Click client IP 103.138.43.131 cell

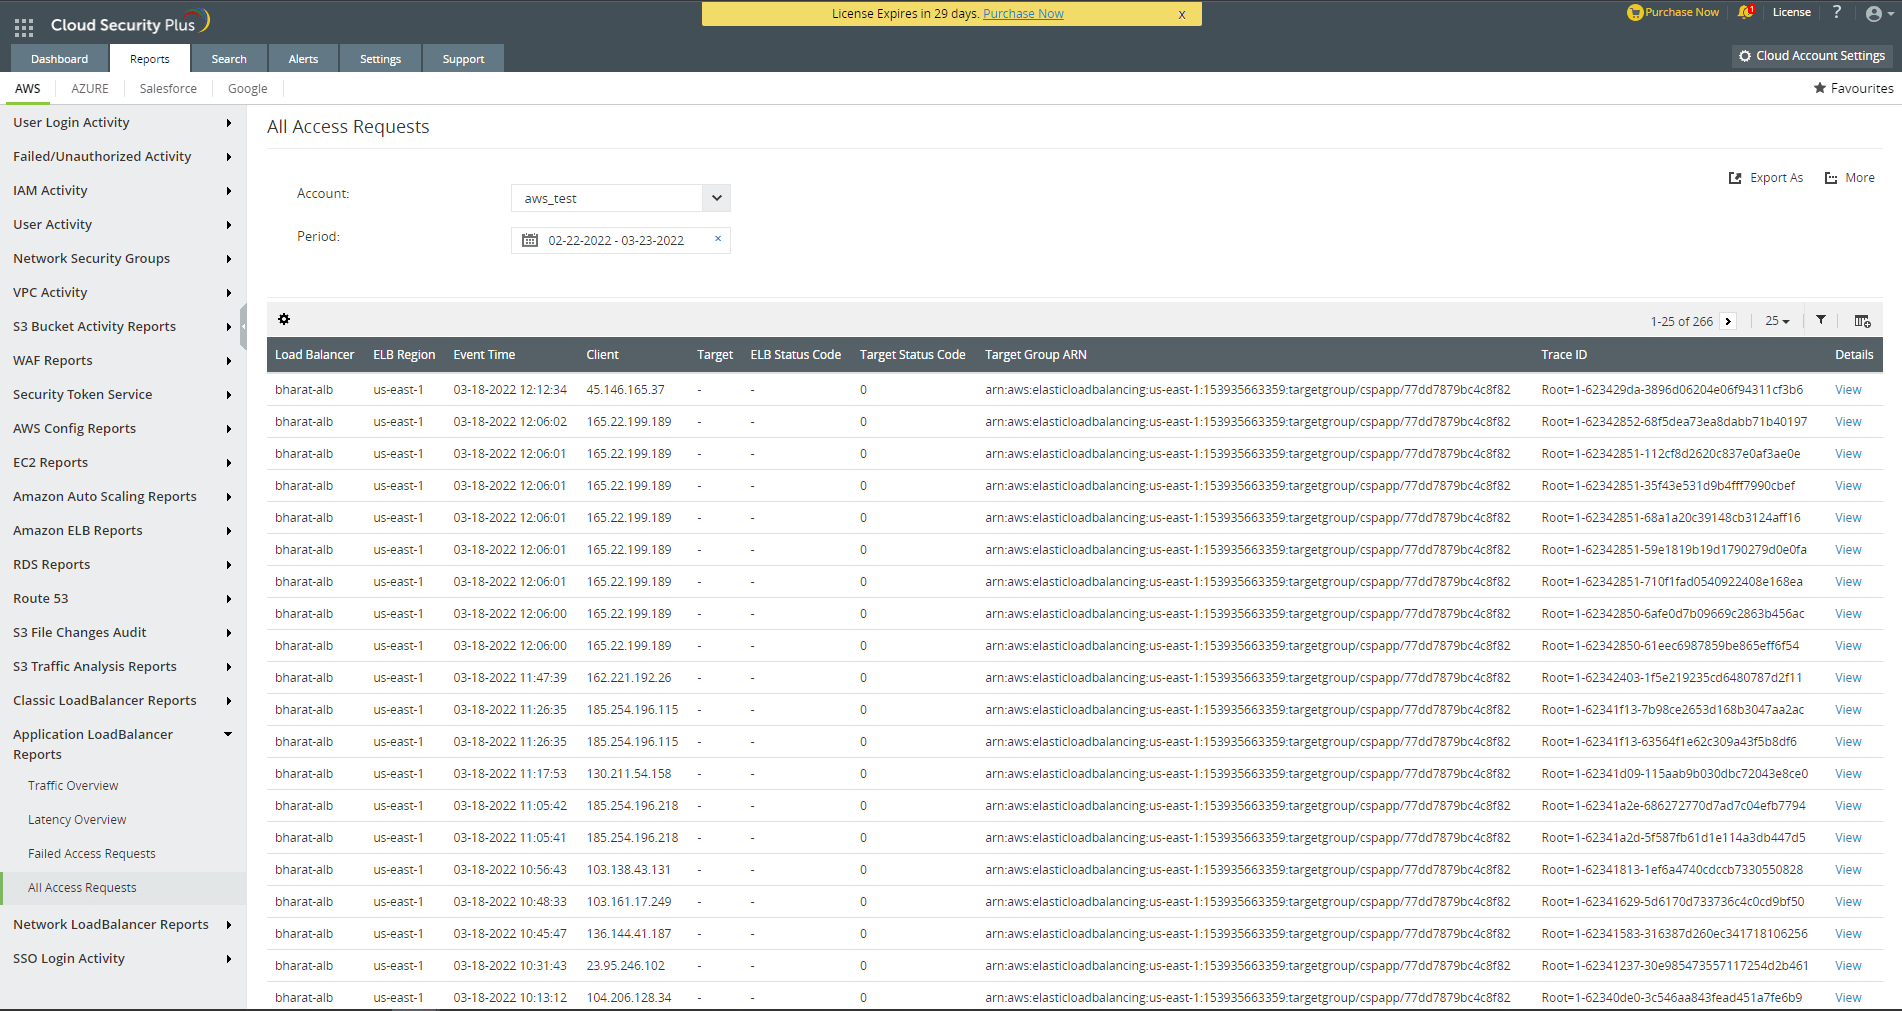(628, 870)
